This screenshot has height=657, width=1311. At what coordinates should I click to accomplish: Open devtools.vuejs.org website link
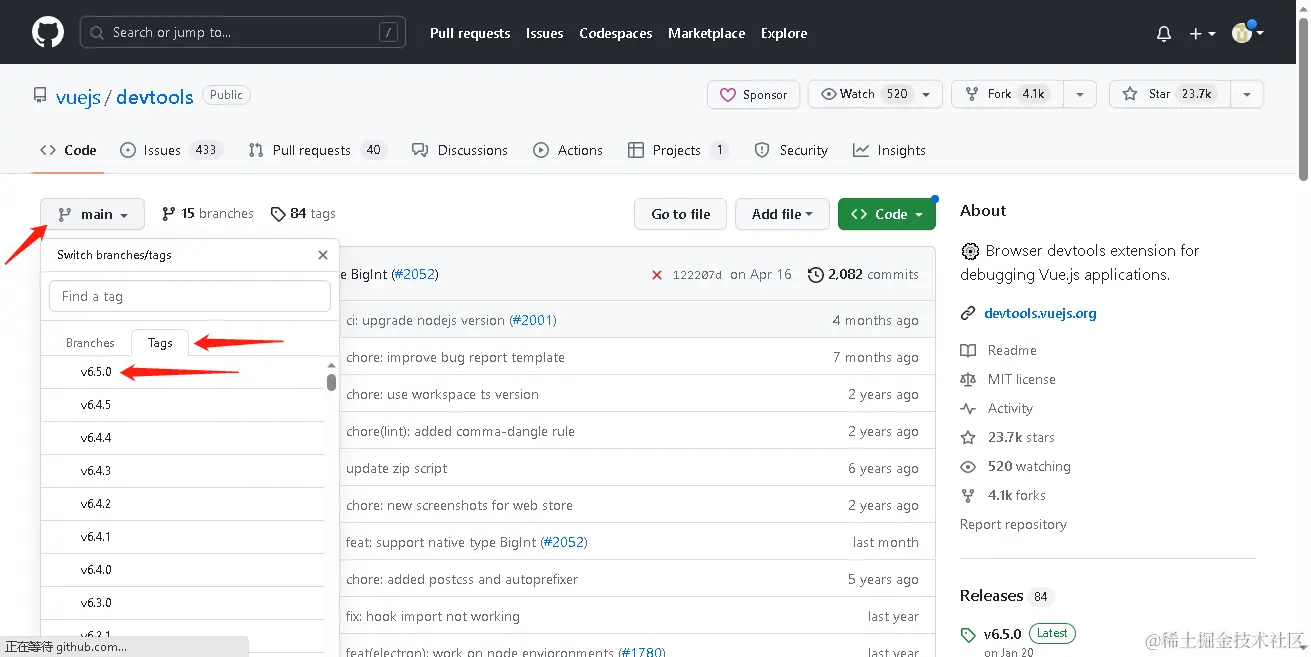tap(1040, 313)
